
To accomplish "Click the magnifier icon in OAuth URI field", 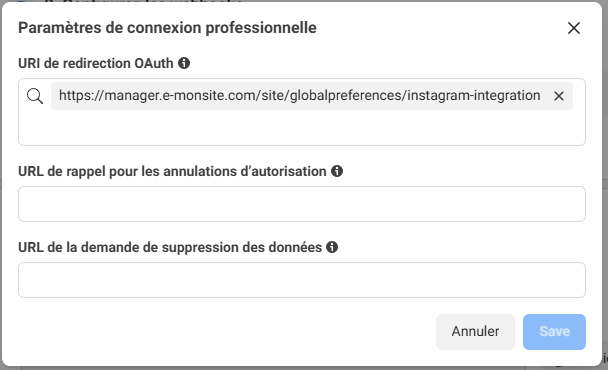I will tap(35, 96).
